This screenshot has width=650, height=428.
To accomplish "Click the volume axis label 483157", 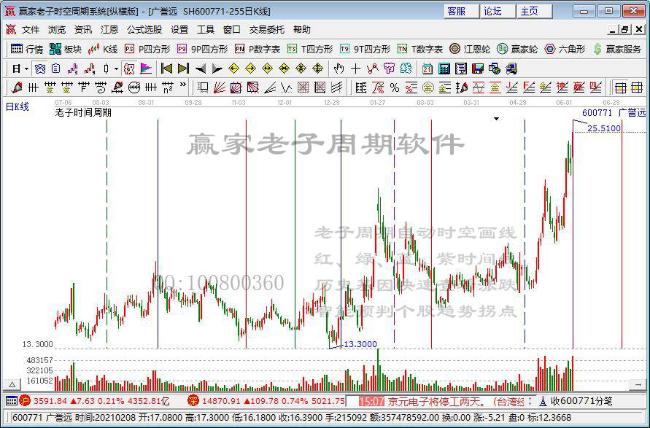I will point(39,360).
